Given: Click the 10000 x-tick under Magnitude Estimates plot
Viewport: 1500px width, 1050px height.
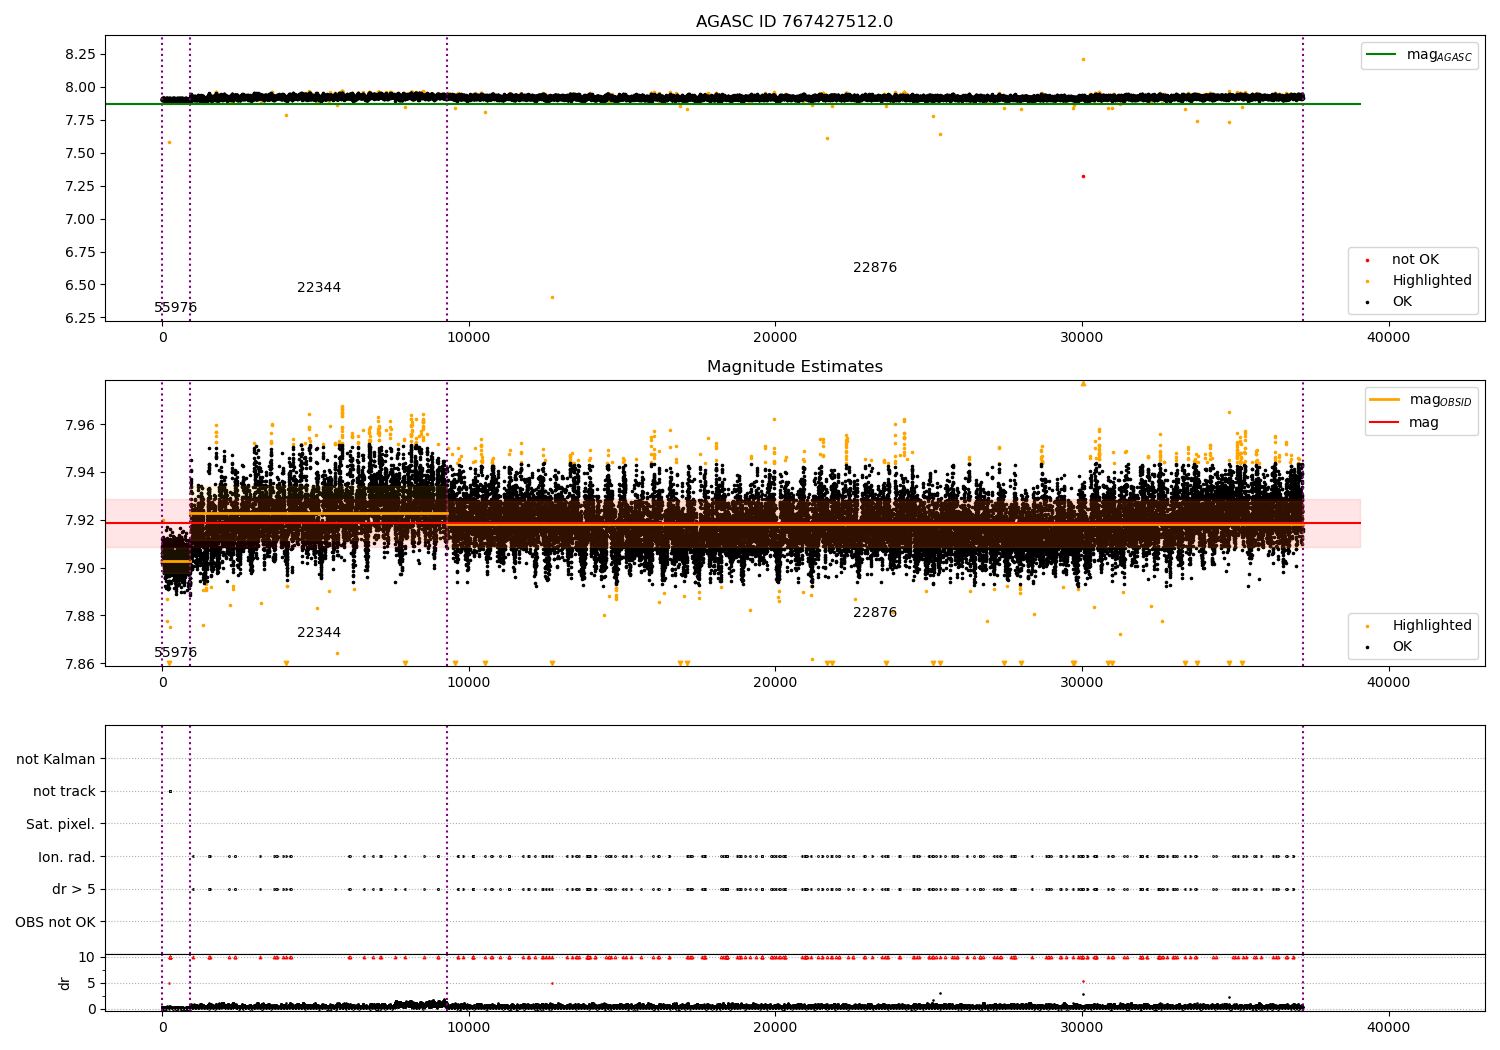Looking at the screenshot, I should pyautogui.click(x=469, y=683).
